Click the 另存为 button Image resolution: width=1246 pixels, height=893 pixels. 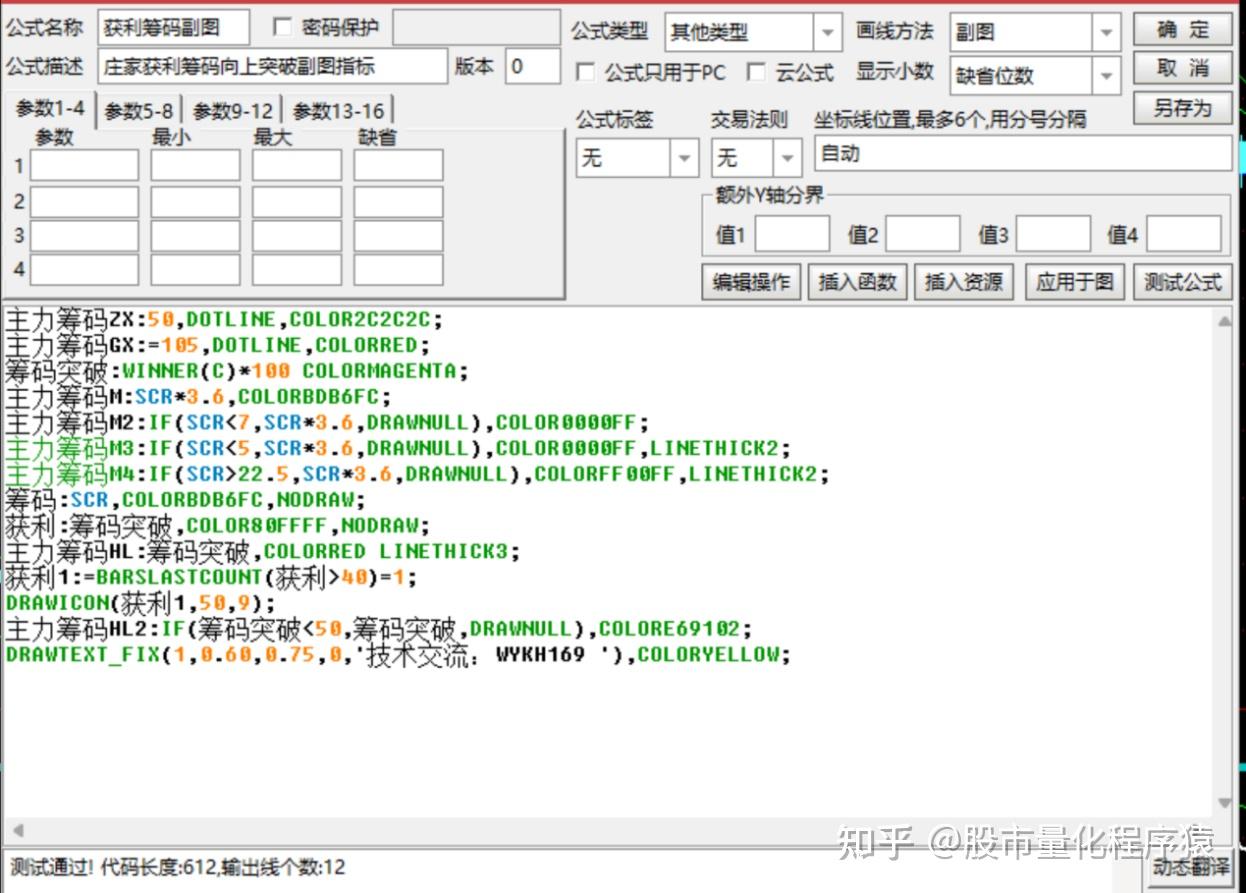(x=1183, y=107)
